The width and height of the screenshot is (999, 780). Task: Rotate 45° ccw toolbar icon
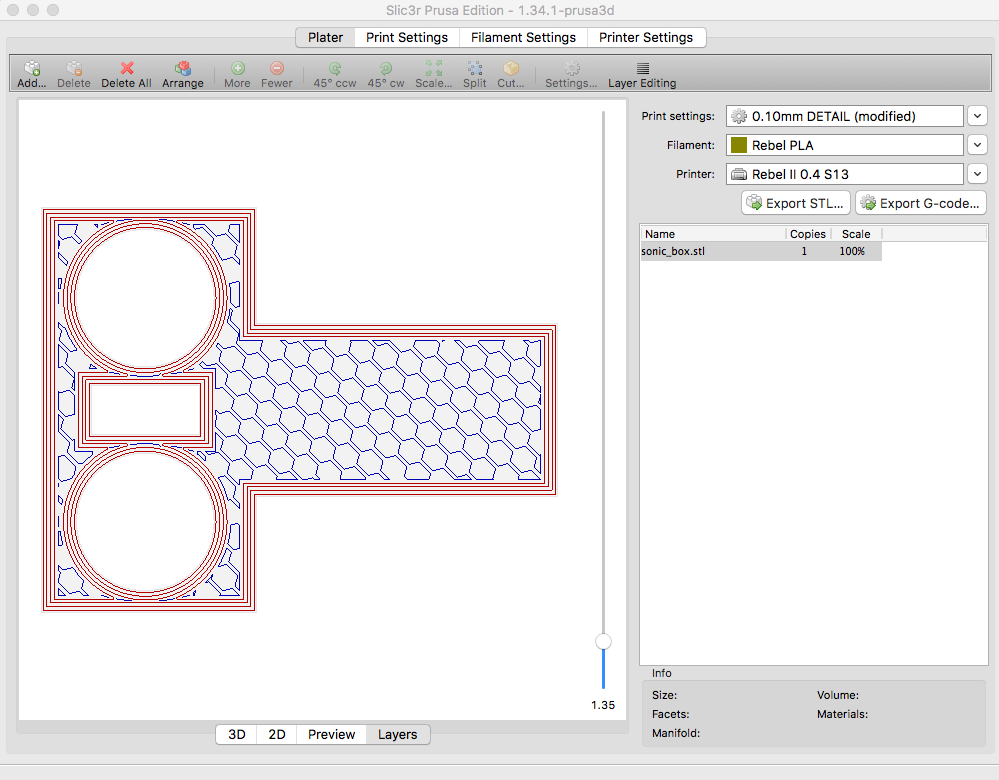335,69
